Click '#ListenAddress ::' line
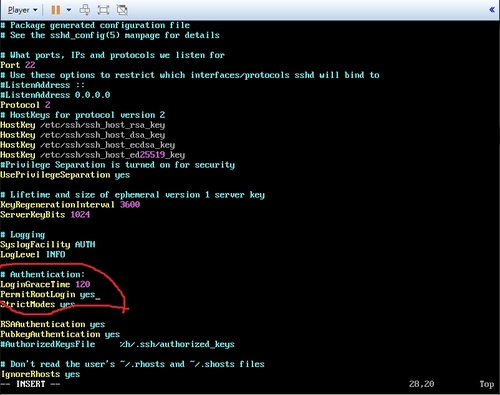 42,85
